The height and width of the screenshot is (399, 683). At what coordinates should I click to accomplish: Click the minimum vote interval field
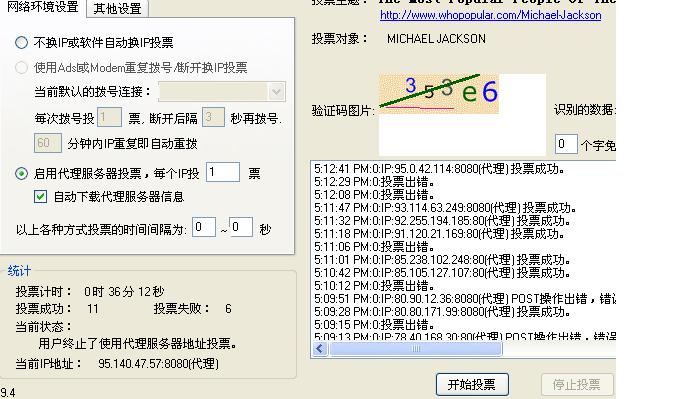[x=204, y=227]
